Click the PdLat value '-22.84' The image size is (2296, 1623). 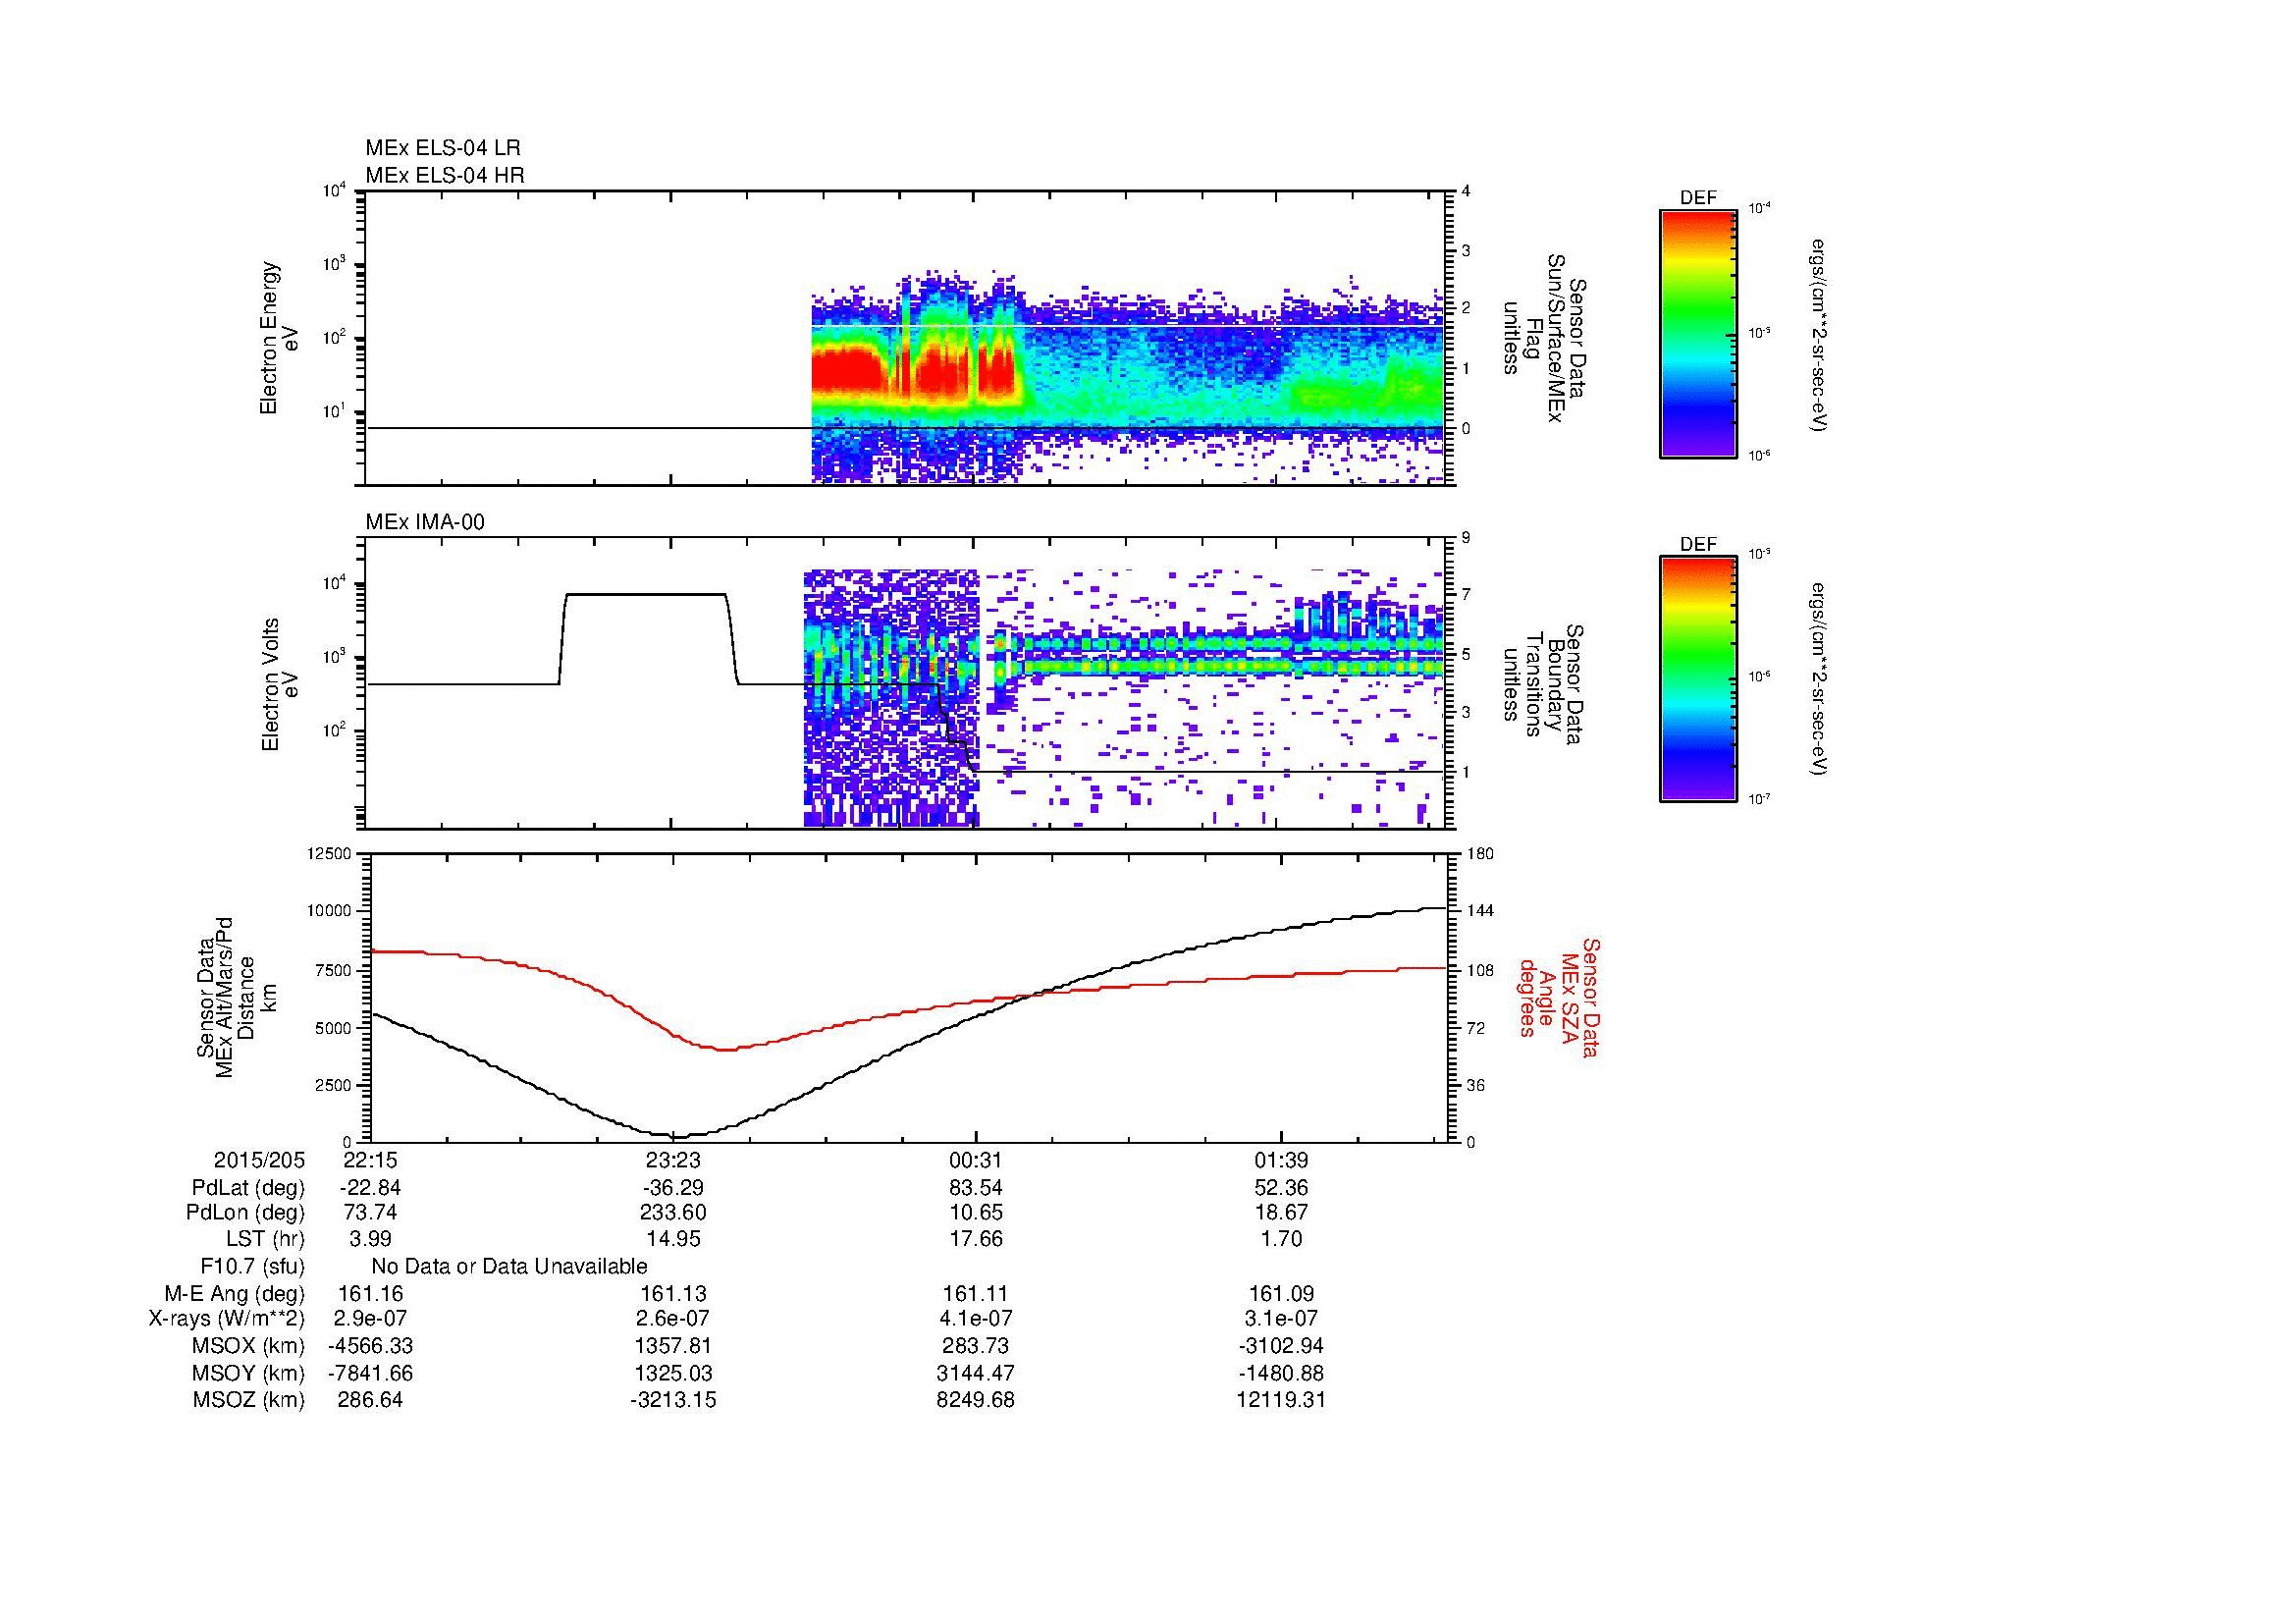point(371,1188)
